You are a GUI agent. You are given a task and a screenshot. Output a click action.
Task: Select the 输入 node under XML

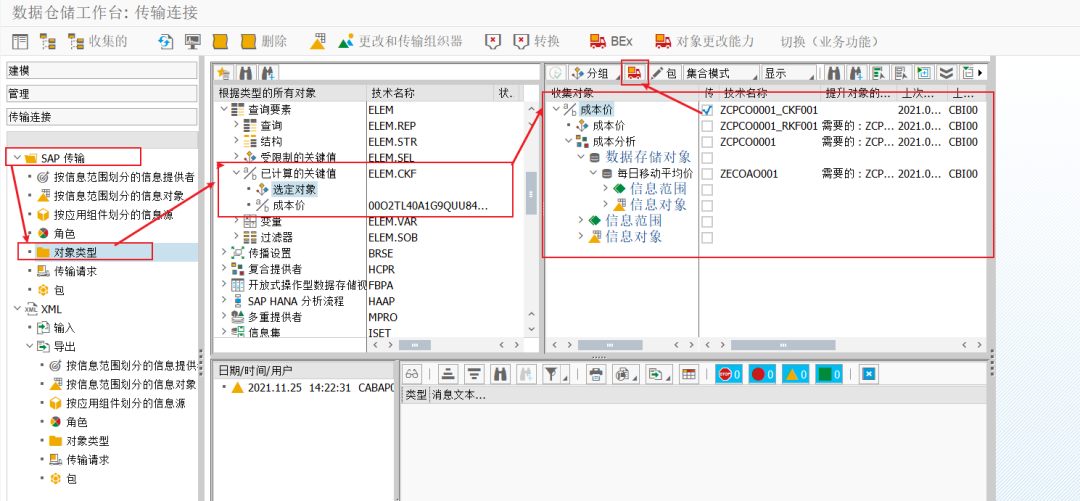(x=64, y=328)
